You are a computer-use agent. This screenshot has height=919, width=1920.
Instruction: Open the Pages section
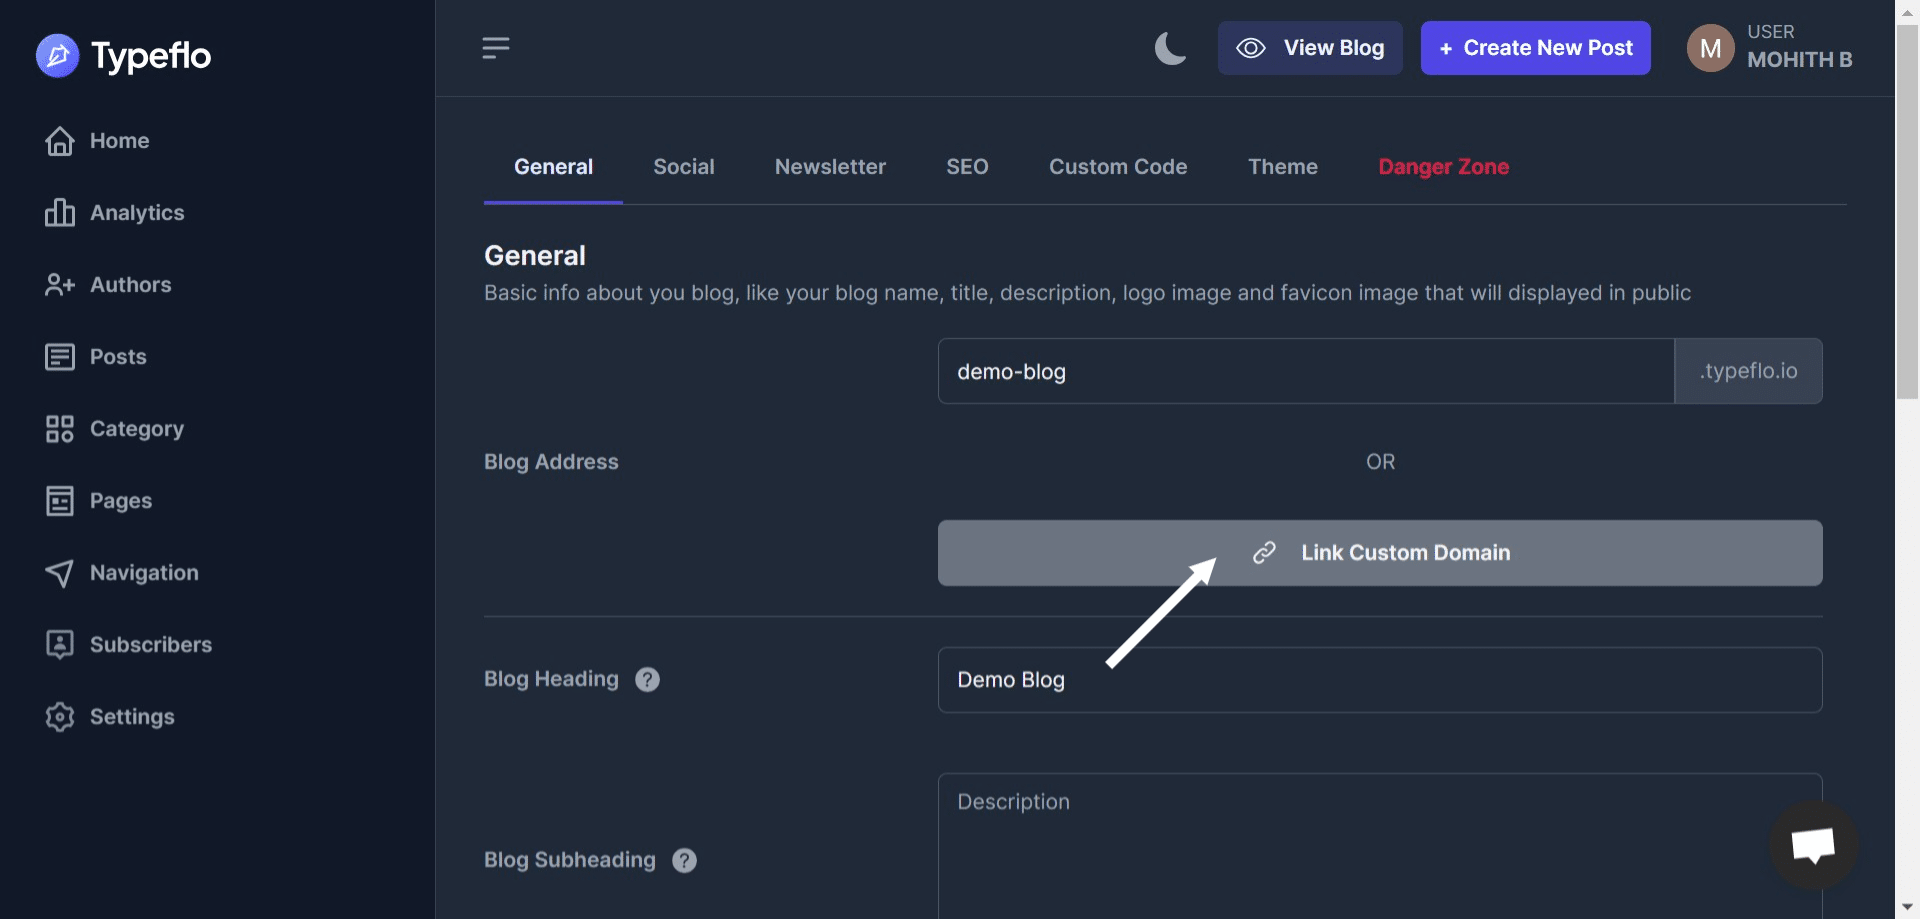(x=121, y=500)
